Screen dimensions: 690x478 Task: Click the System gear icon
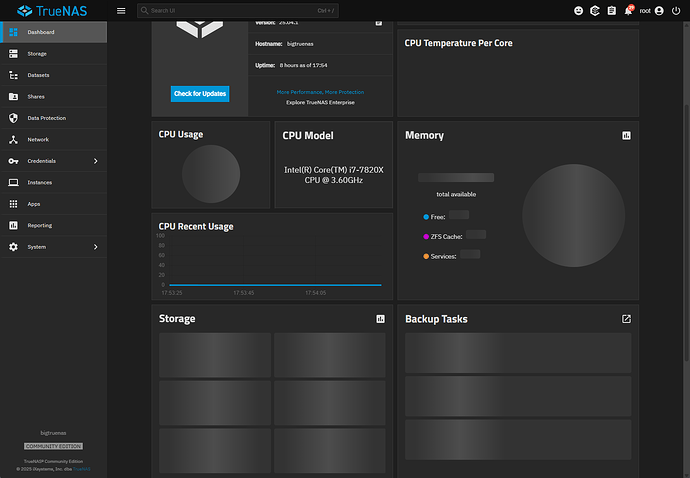click(14, 247)
